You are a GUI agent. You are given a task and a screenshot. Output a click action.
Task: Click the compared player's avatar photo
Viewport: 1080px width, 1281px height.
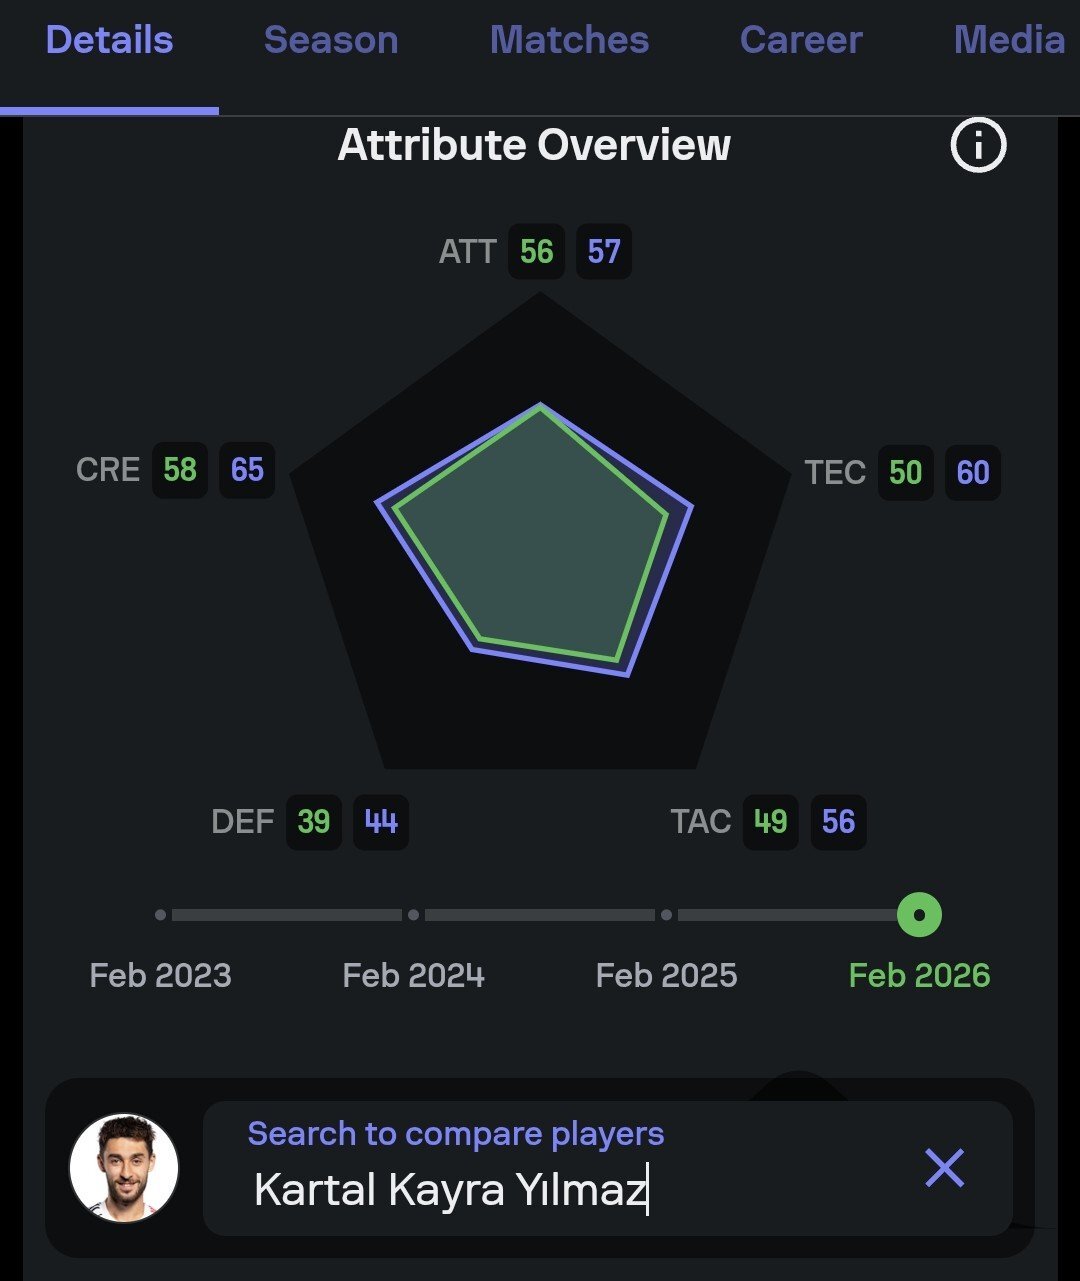(x=124, y=1168)
